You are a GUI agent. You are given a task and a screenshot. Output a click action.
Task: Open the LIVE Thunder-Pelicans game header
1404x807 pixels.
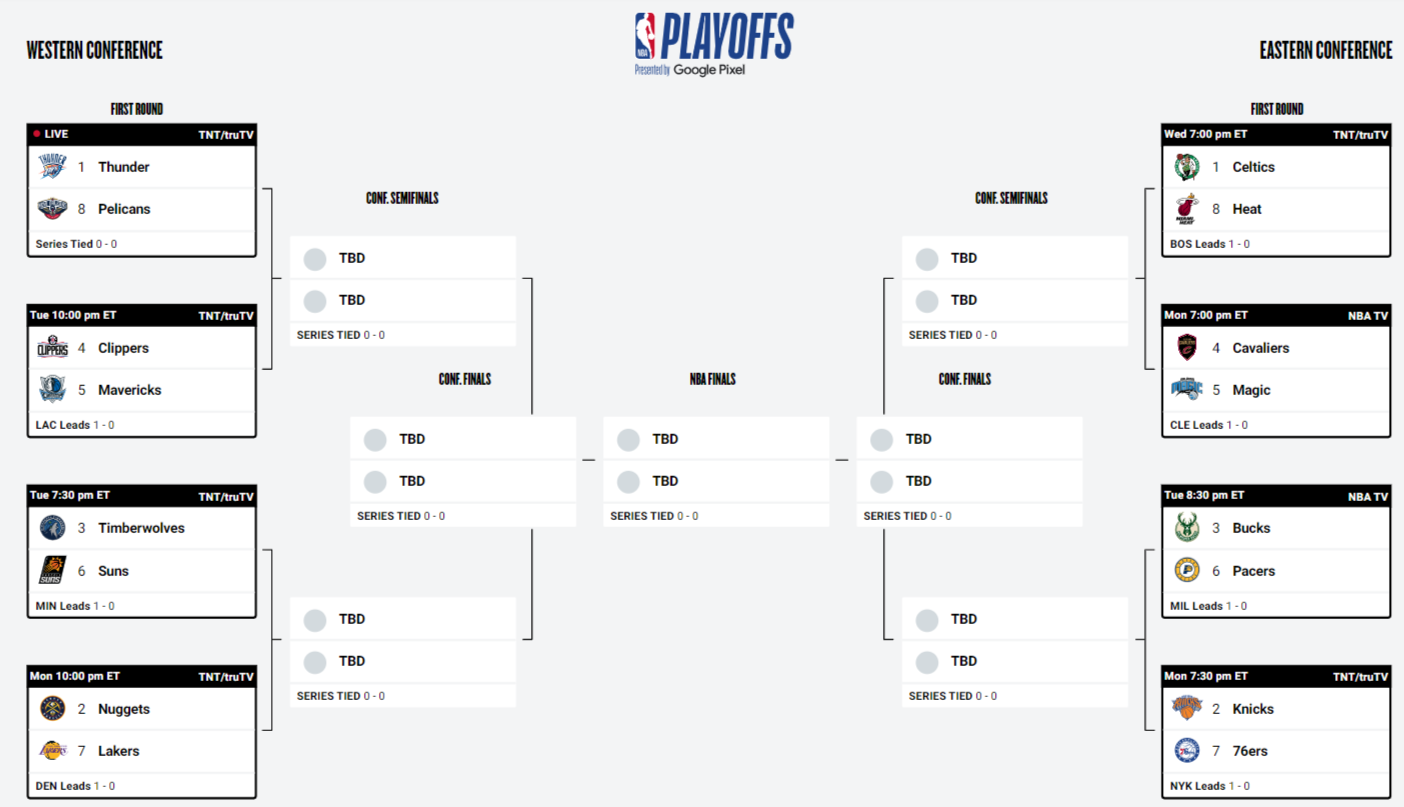click(142, 134)
